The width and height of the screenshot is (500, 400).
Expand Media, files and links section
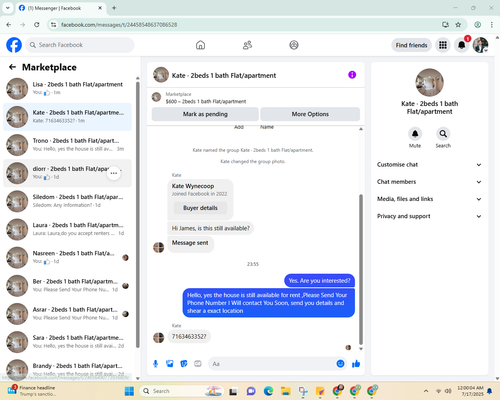tap(429, 199)
